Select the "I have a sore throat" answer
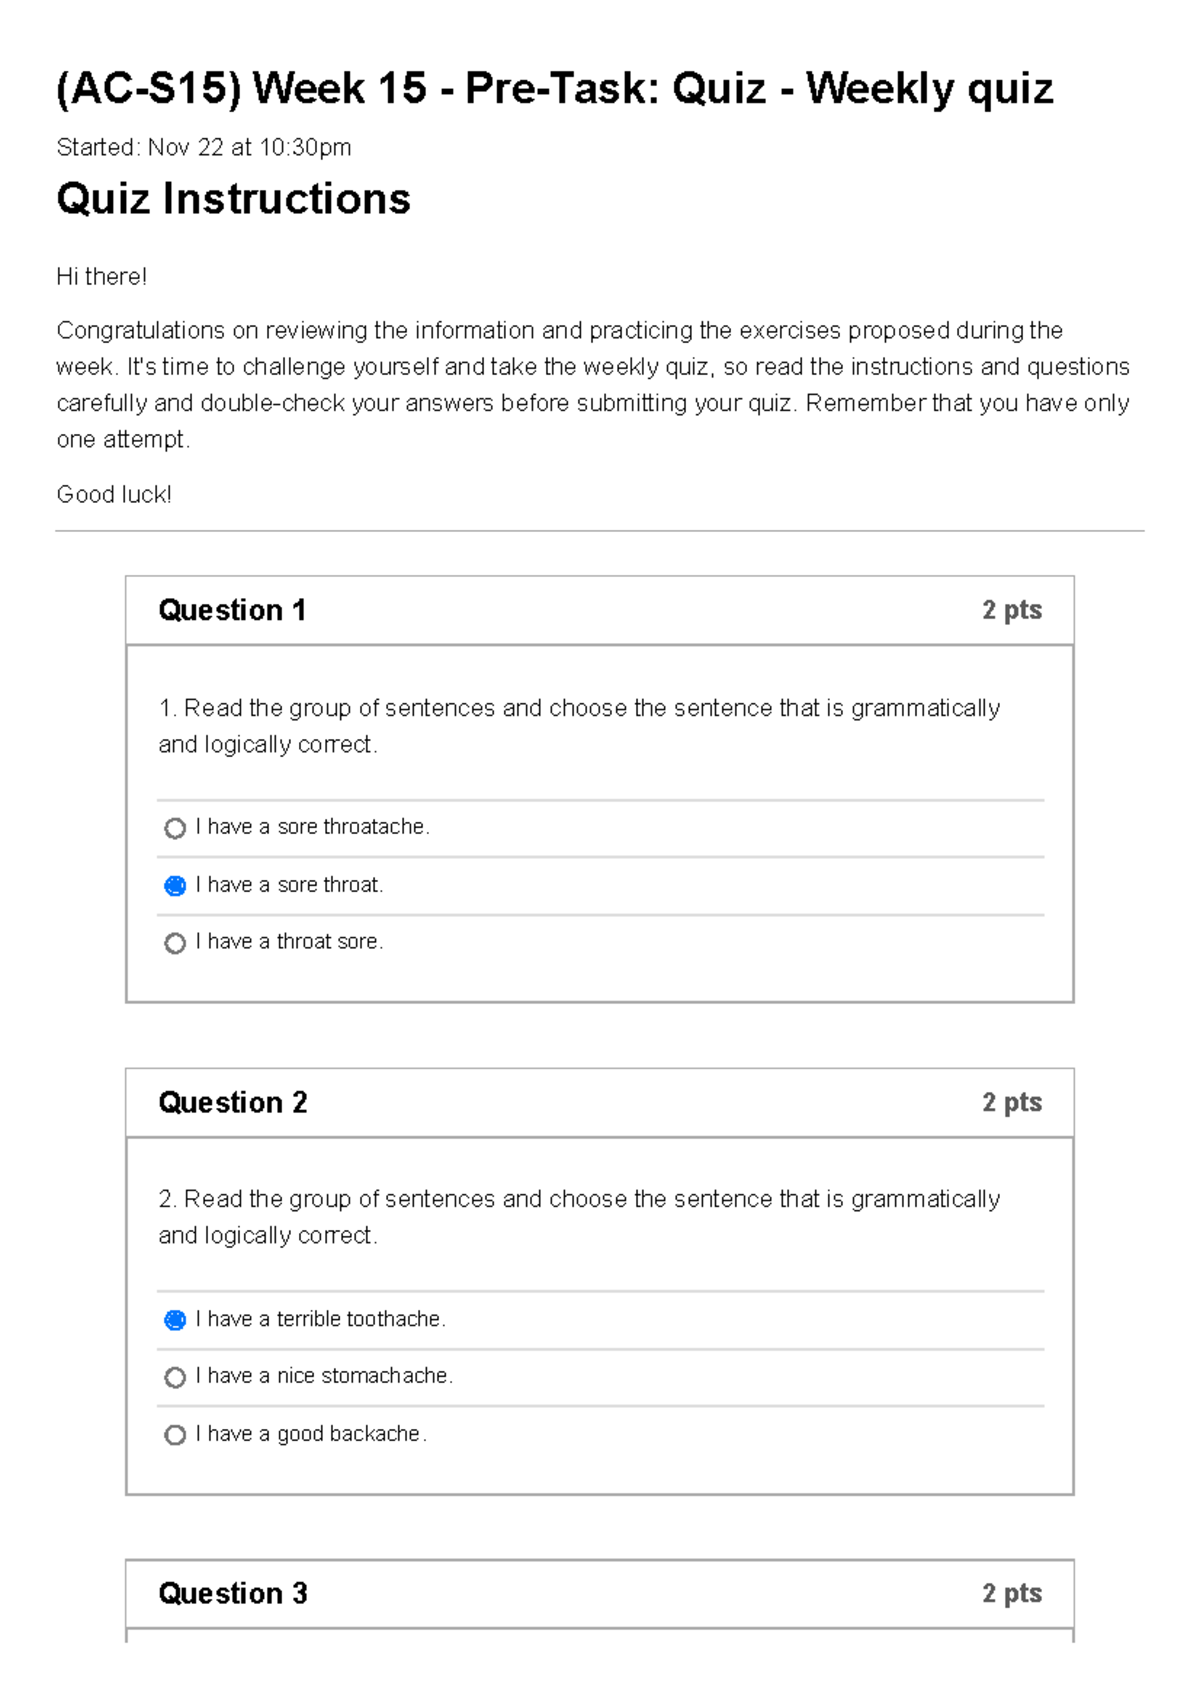Viewport: 1200px width, 1698px height. tap(176, 885)
